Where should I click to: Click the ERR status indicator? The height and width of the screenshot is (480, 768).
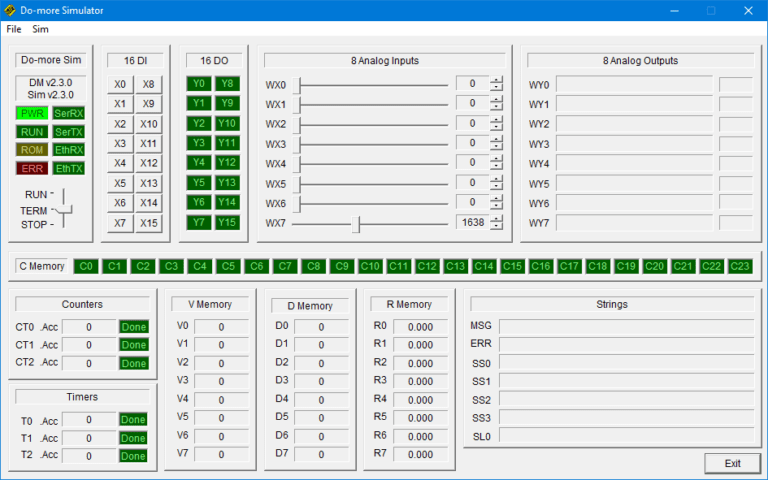pos(32,168)
